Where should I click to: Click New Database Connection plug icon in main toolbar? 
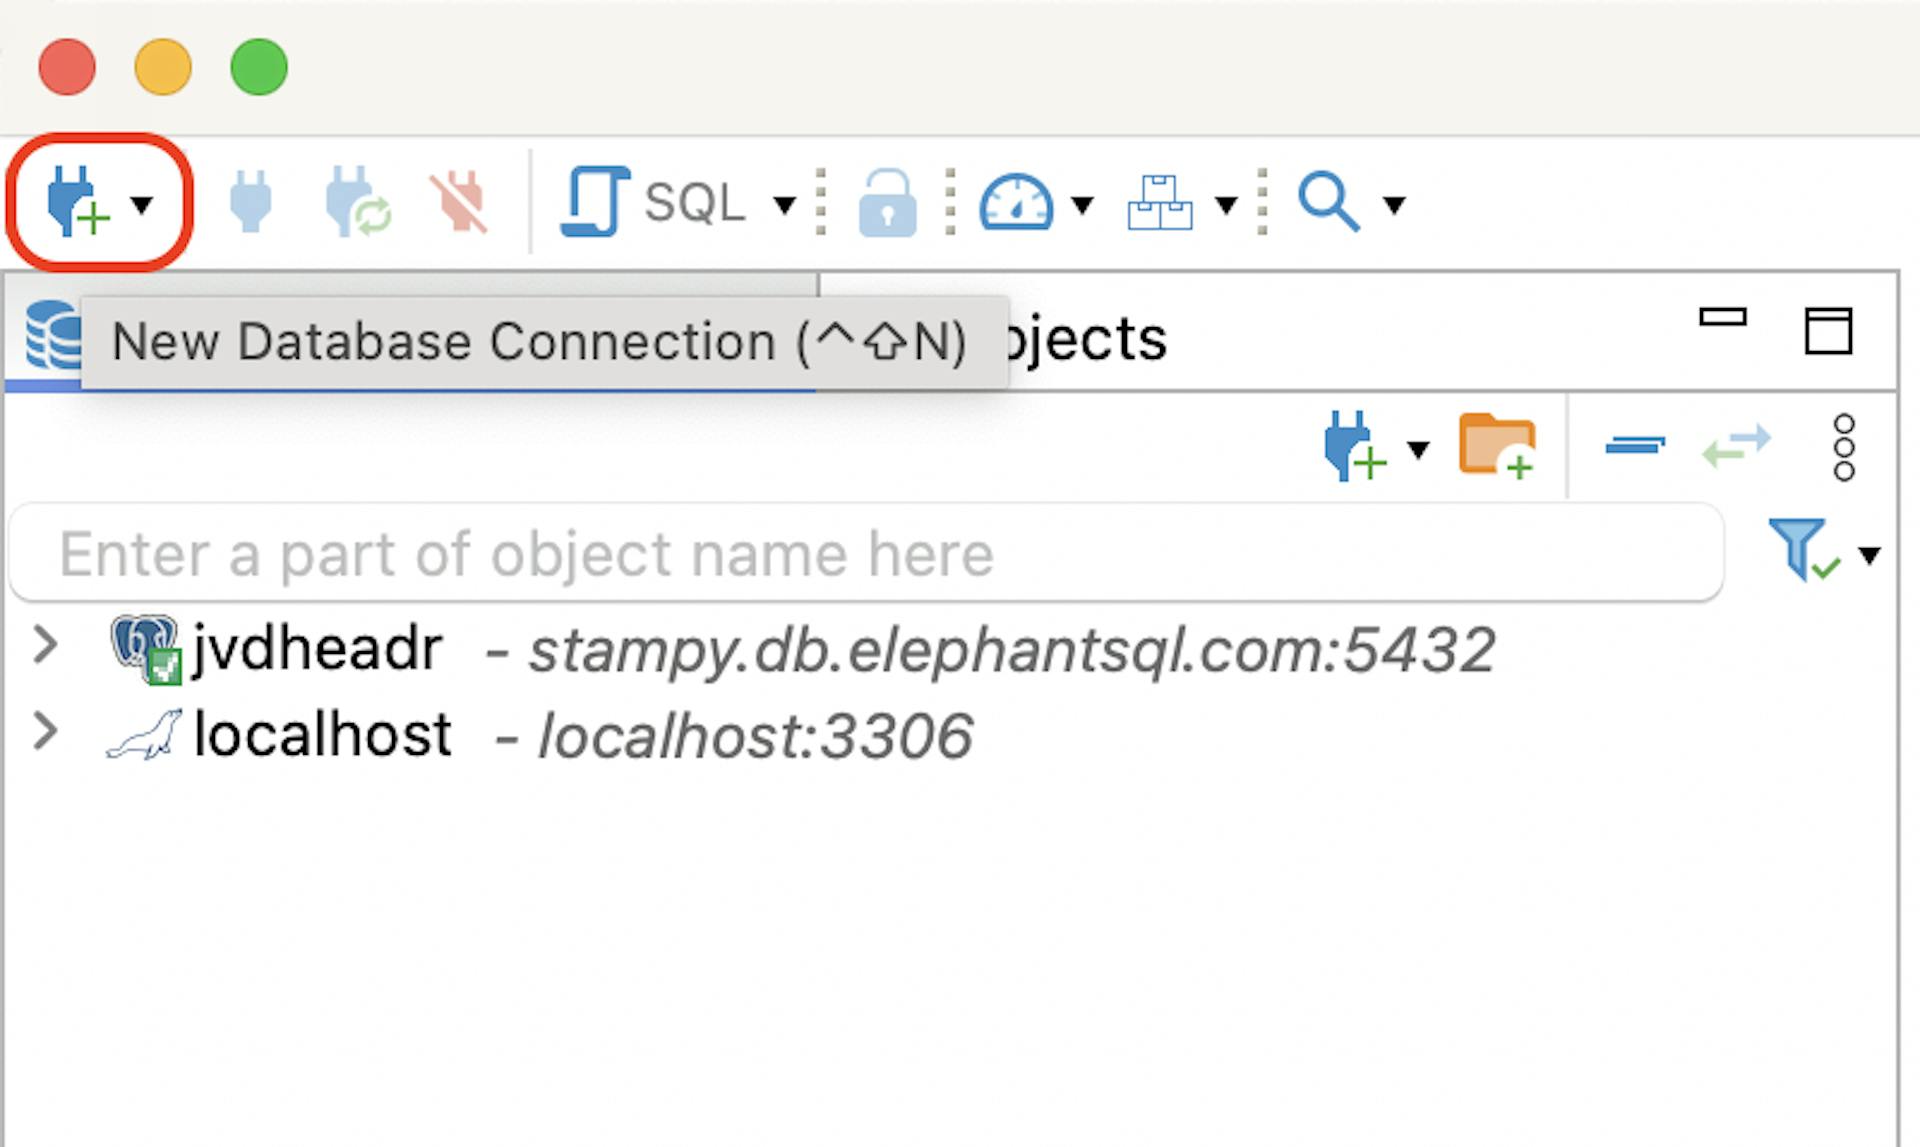tap(77, 202)
